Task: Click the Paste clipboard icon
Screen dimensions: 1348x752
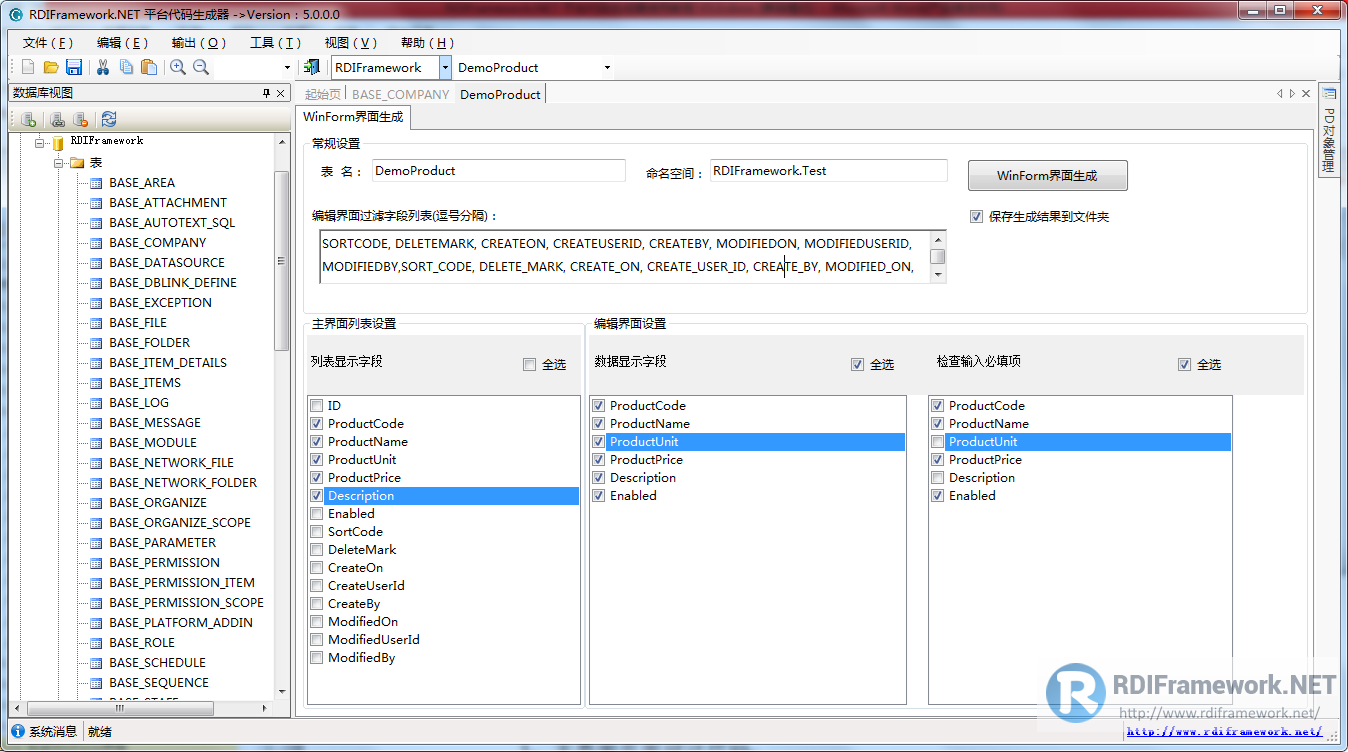Action: (150, 67)
